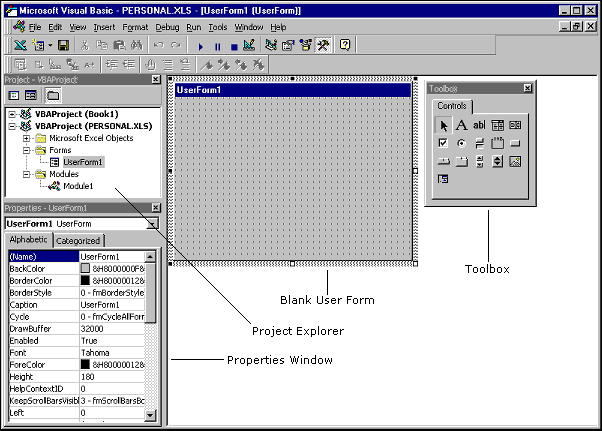
Task: Open the Insert object dropdown arrow
Action: click(x=50, y=46)
